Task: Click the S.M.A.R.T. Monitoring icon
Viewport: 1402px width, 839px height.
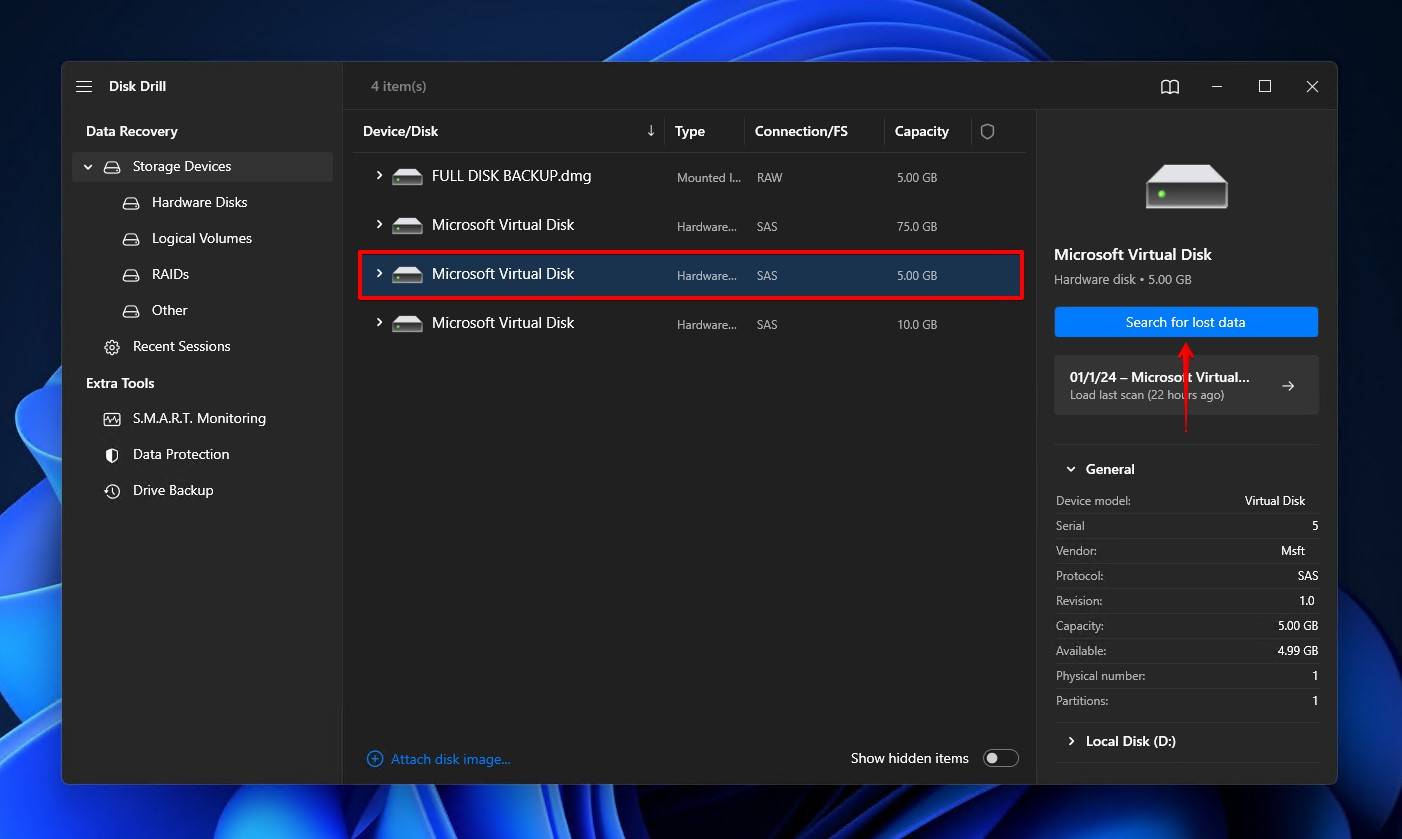Action: click(112, 419)
